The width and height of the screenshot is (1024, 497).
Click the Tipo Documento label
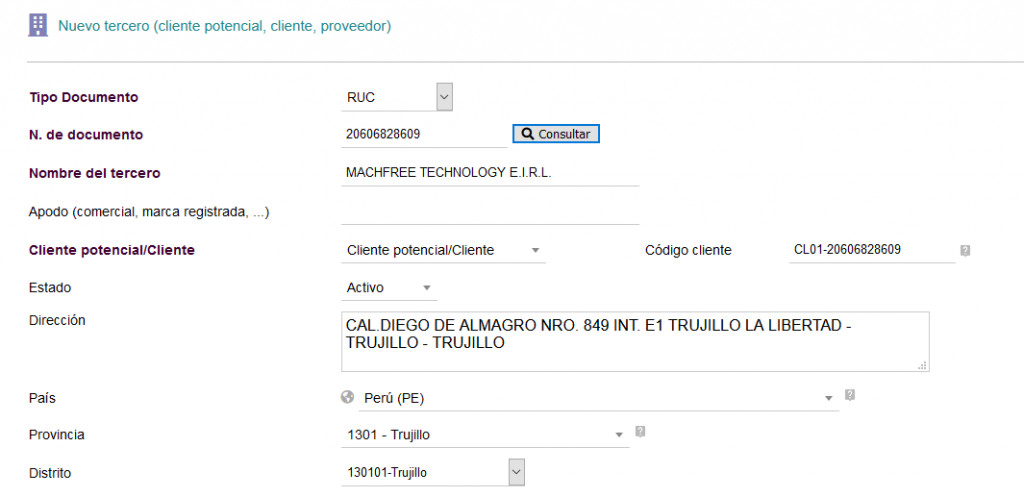click(84, 97)
